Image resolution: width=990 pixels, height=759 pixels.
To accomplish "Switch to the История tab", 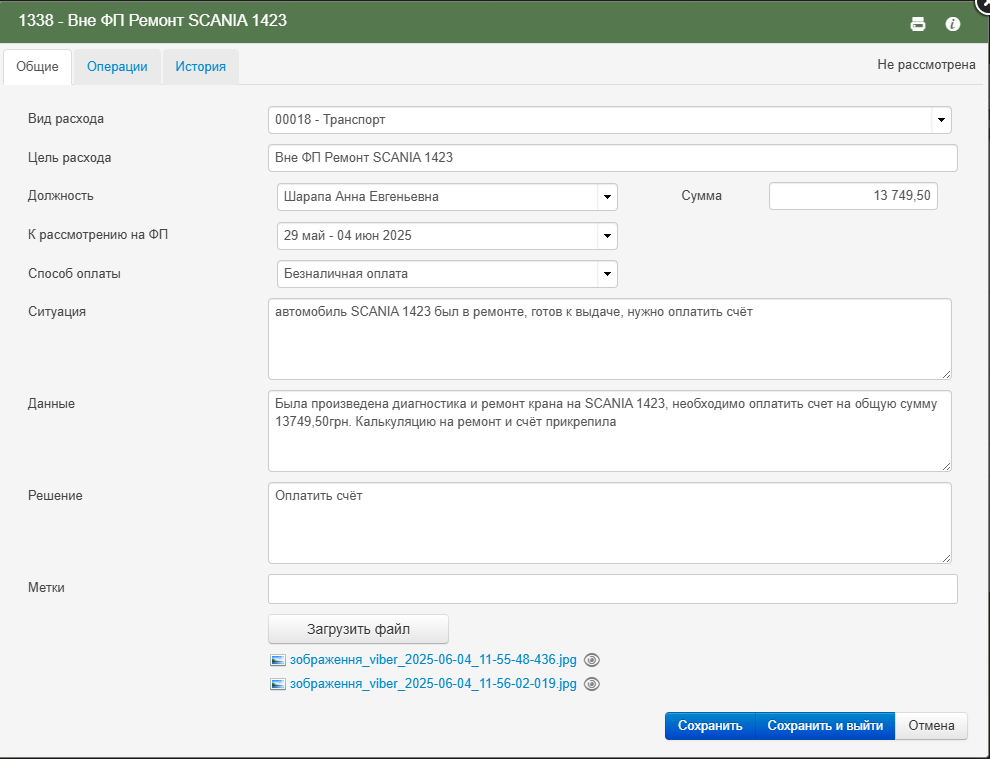I will [x=200, y=67].
